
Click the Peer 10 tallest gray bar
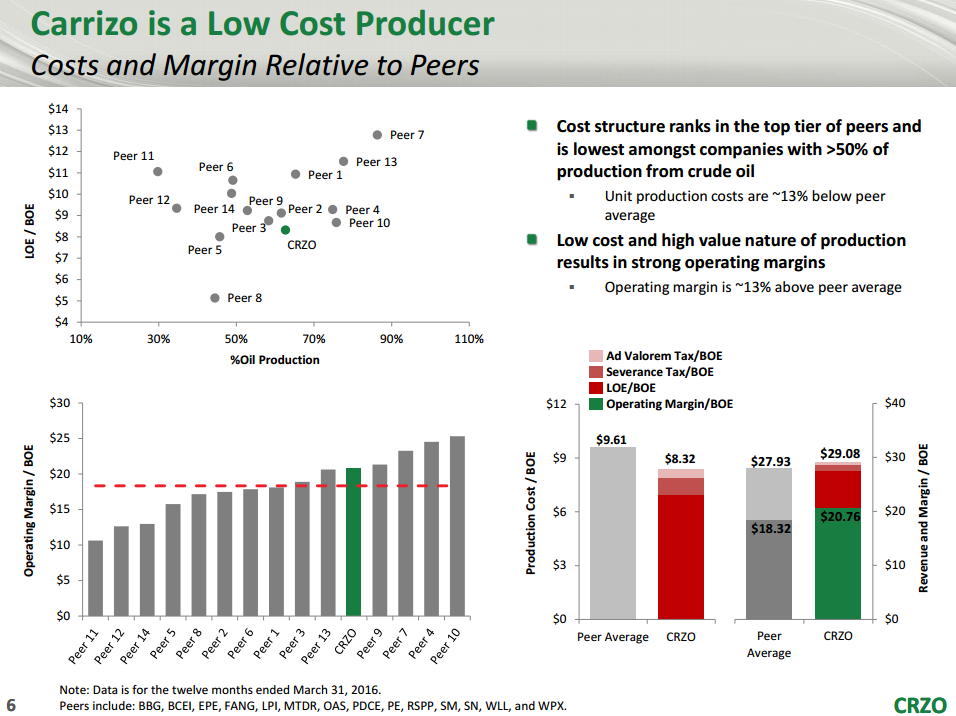(x=457, y=526)
